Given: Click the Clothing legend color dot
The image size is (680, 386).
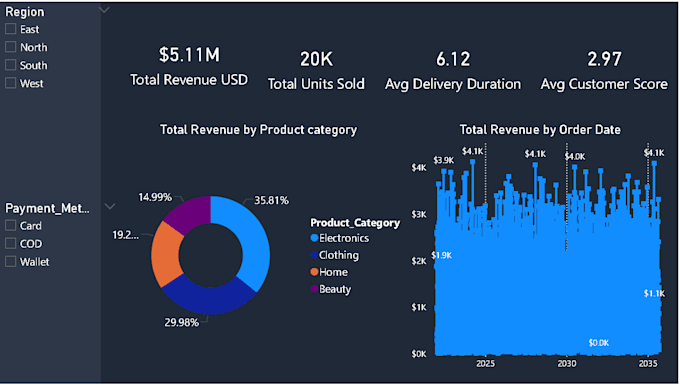Looking at the screenshot, I should (x=314, y=255).
